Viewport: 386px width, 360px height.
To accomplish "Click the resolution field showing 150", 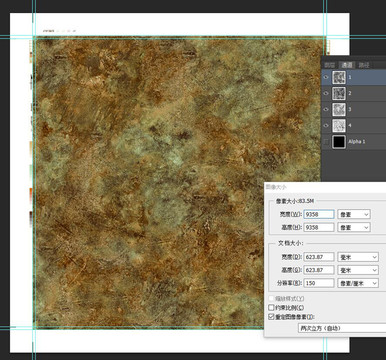I will click(319, 283).
